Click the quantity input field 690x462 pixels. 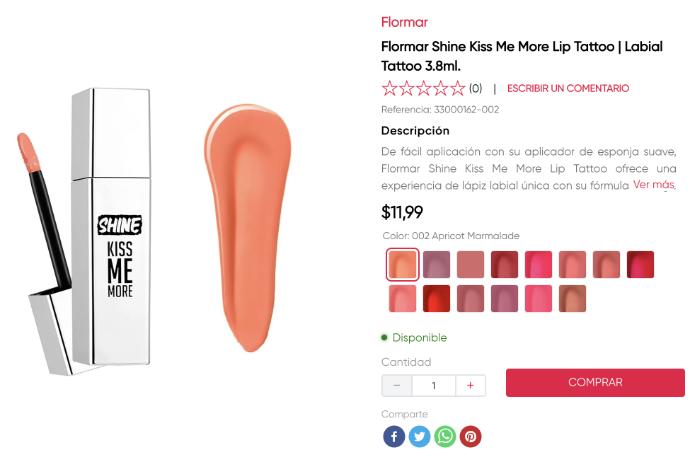pyautogui.click(x=433, y=385)
